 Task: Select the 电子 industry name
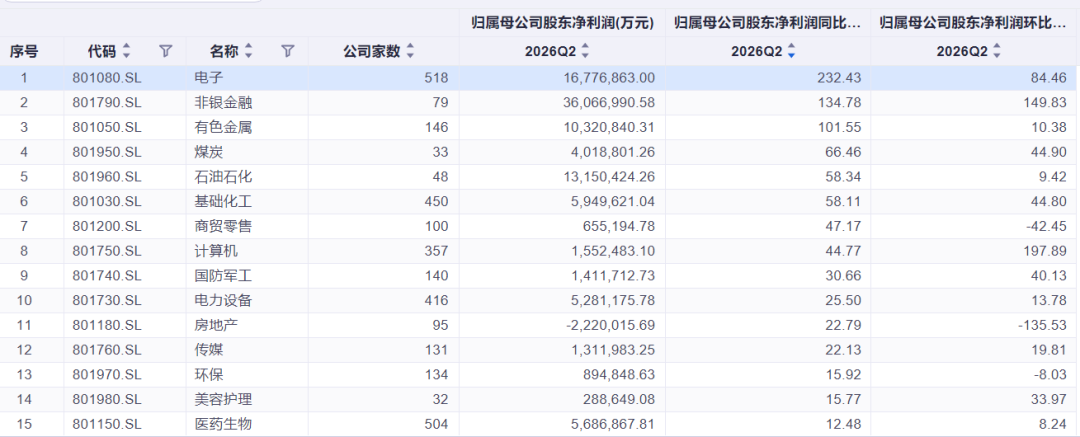pos(209,78)
